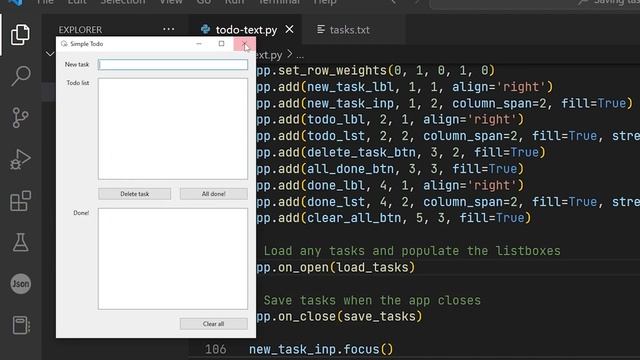The image size is (640, 360).
Task: Click the add(done_lbl code line
Action: 390,185
